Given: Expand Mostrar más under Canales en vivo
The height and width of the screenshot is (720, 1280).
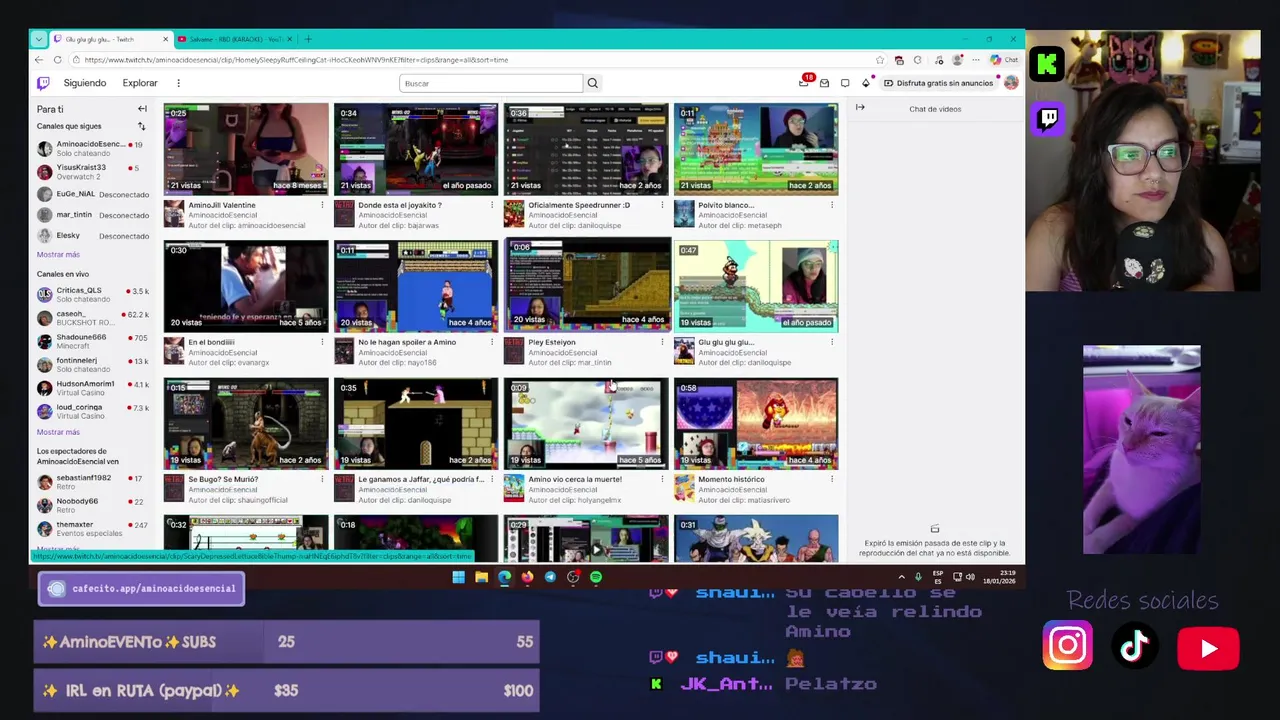Looking at the screenshot, I should (x=58, y=432).
